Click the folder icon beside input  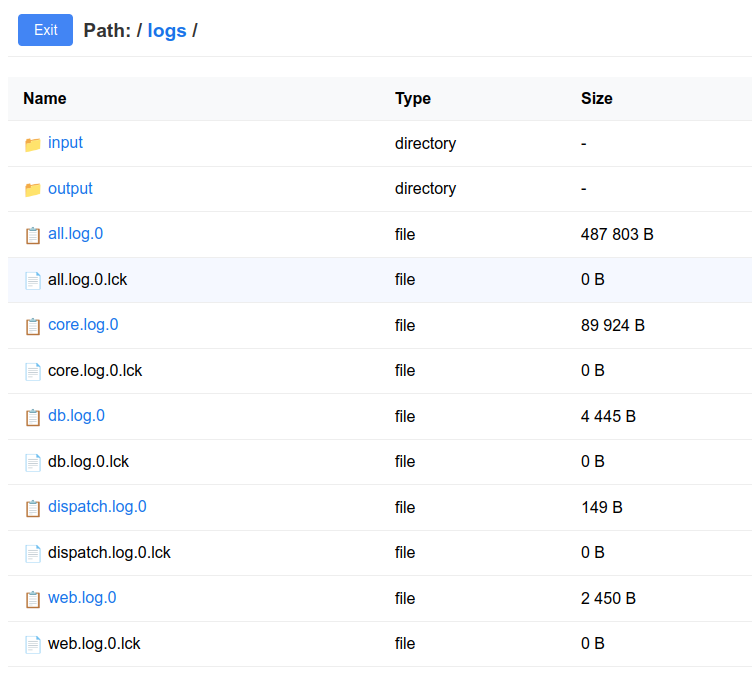click(x=33, y=144)
